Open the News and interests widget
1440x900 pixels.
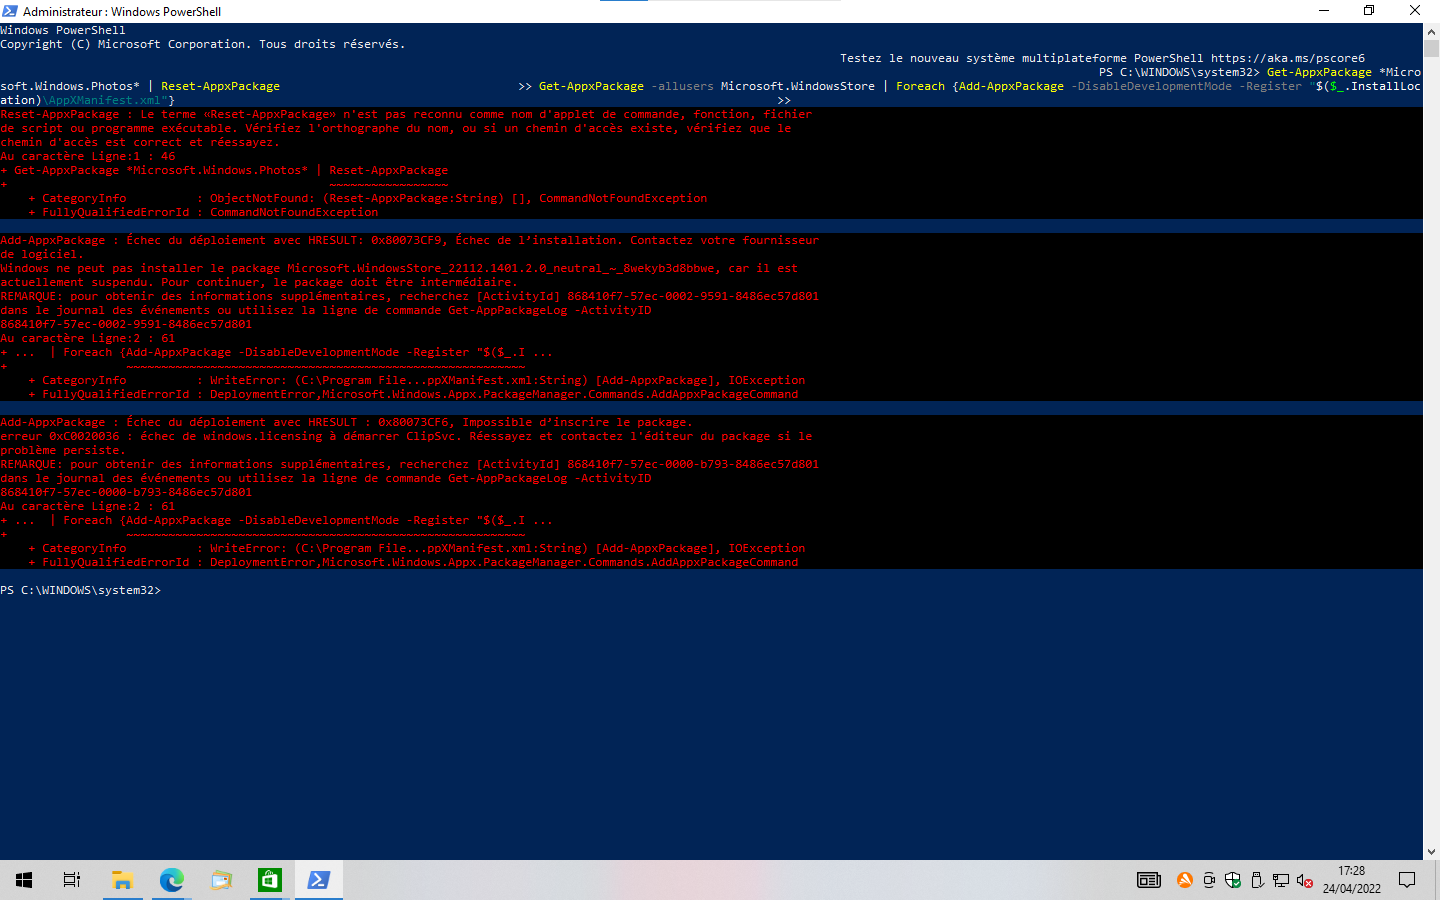(x=1149, y=880)
